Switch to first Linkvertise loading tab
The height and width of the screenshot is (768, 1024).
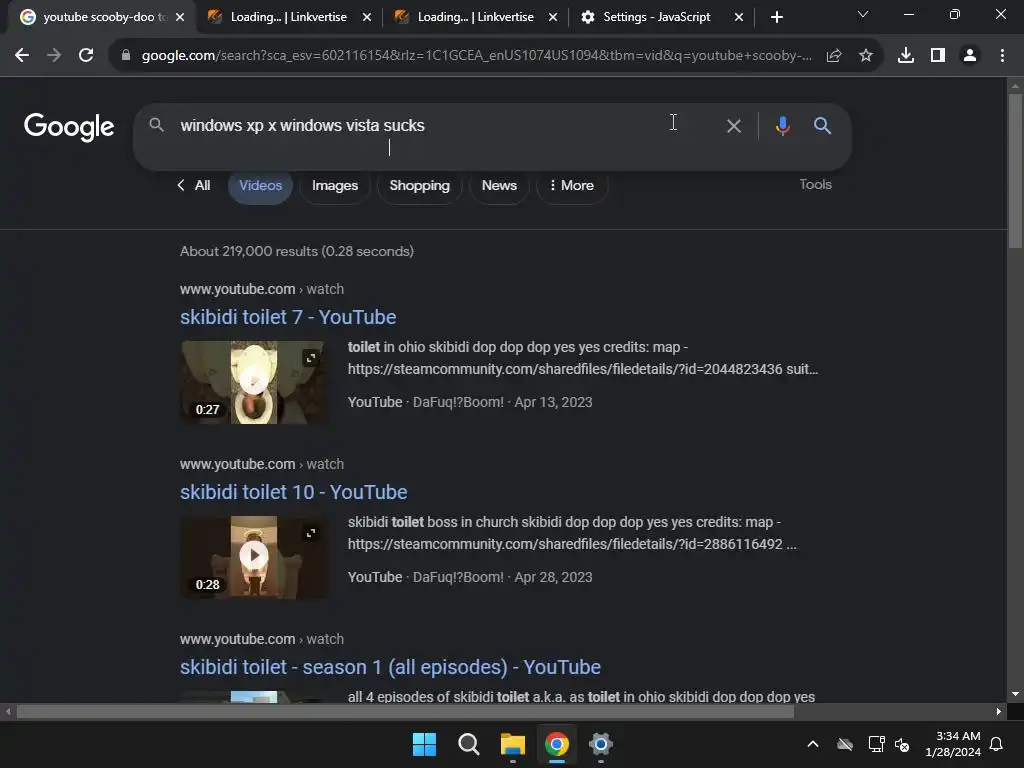tap(287, 17)
